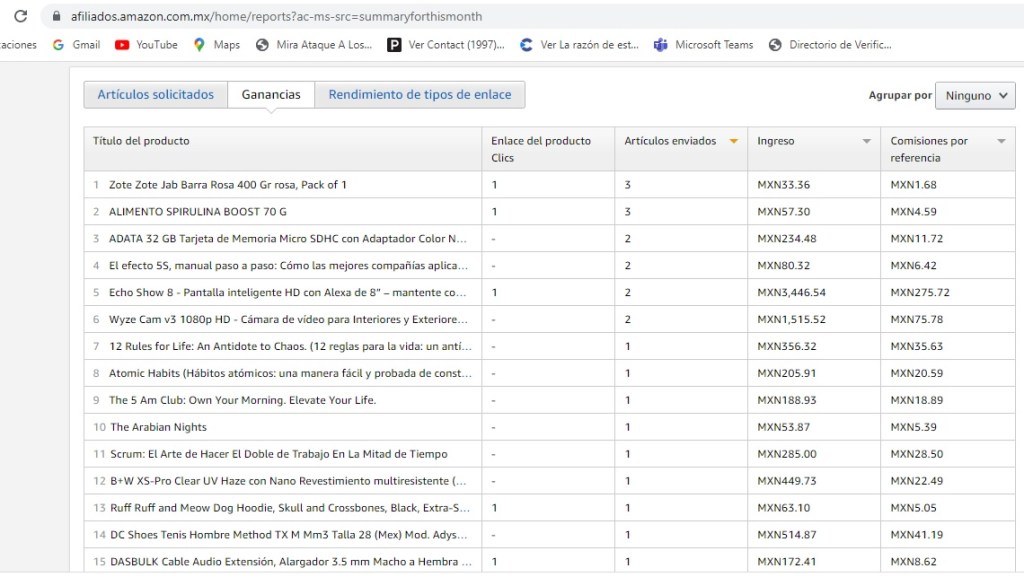
Task: Click the Echo Show 8 product title
Action: (x=288, y=293)
